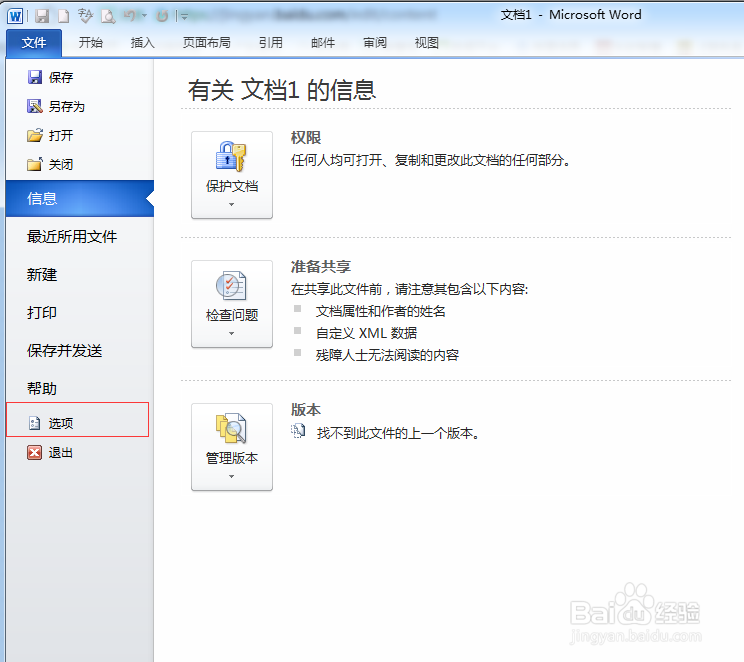Expand the 保护文档 (Protect Document) button
Viewport: 744px width, 662px height.
232,175
